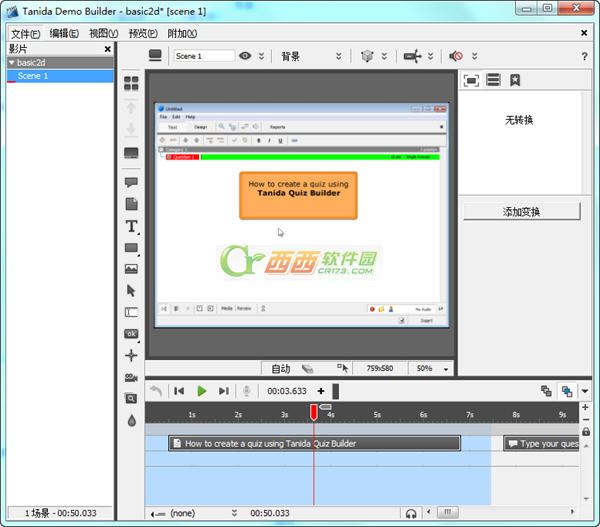Image resolution: width=600 pixels, height=527 pixels.
Task: Select the rectangle shape tool
Action: pos(131,248)
